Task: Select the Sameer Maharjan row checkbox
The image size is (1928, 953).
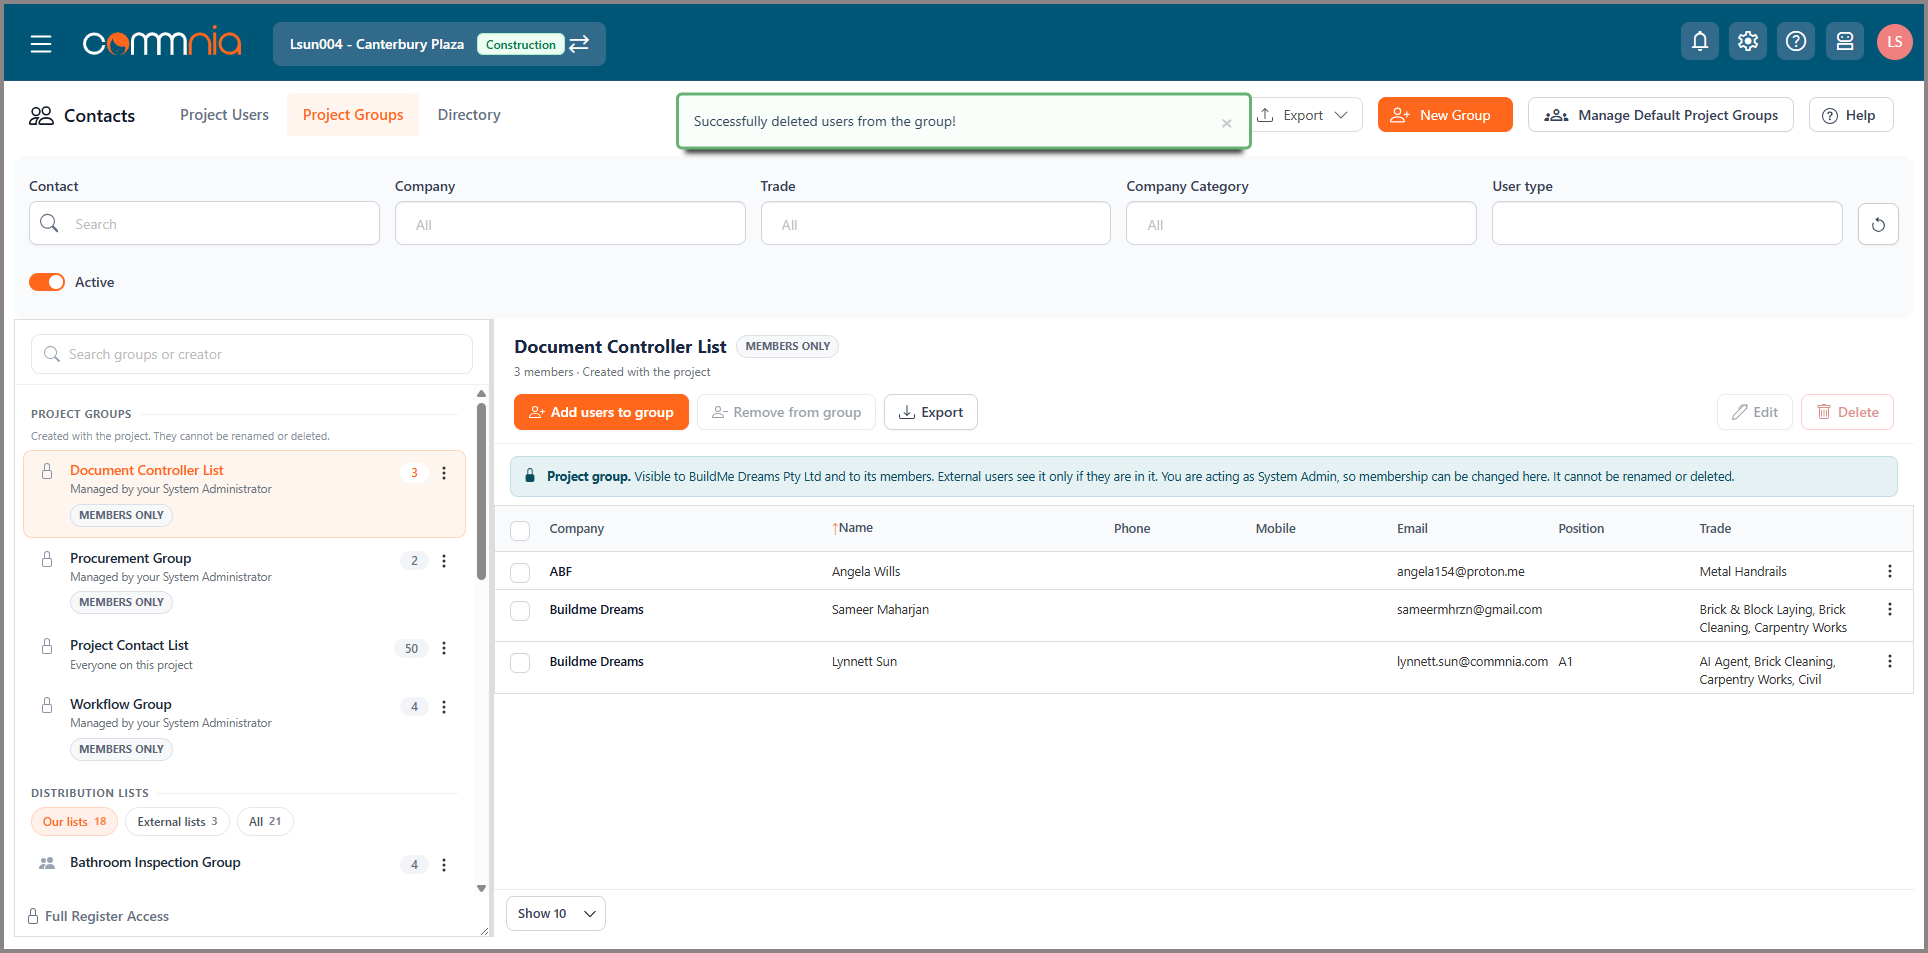Action: click(520, 611)
